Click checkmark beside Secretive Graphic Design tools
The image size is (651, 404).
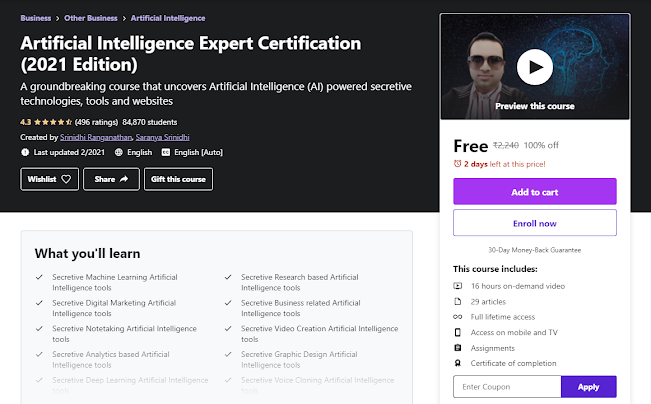click(228, 354)
